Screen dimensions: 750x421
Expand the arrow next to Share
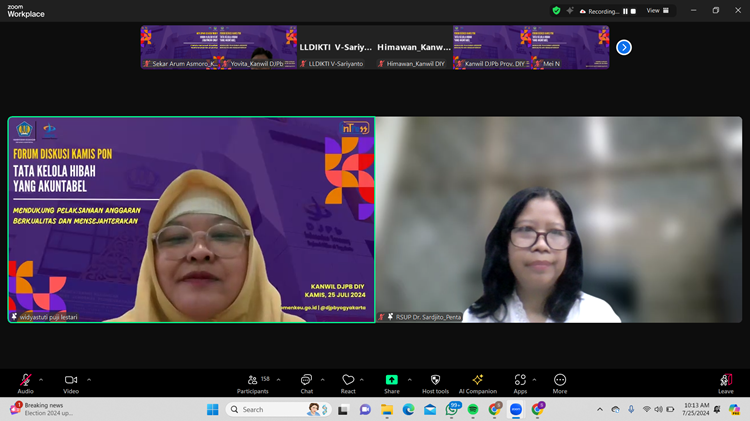tap(409, 379)
